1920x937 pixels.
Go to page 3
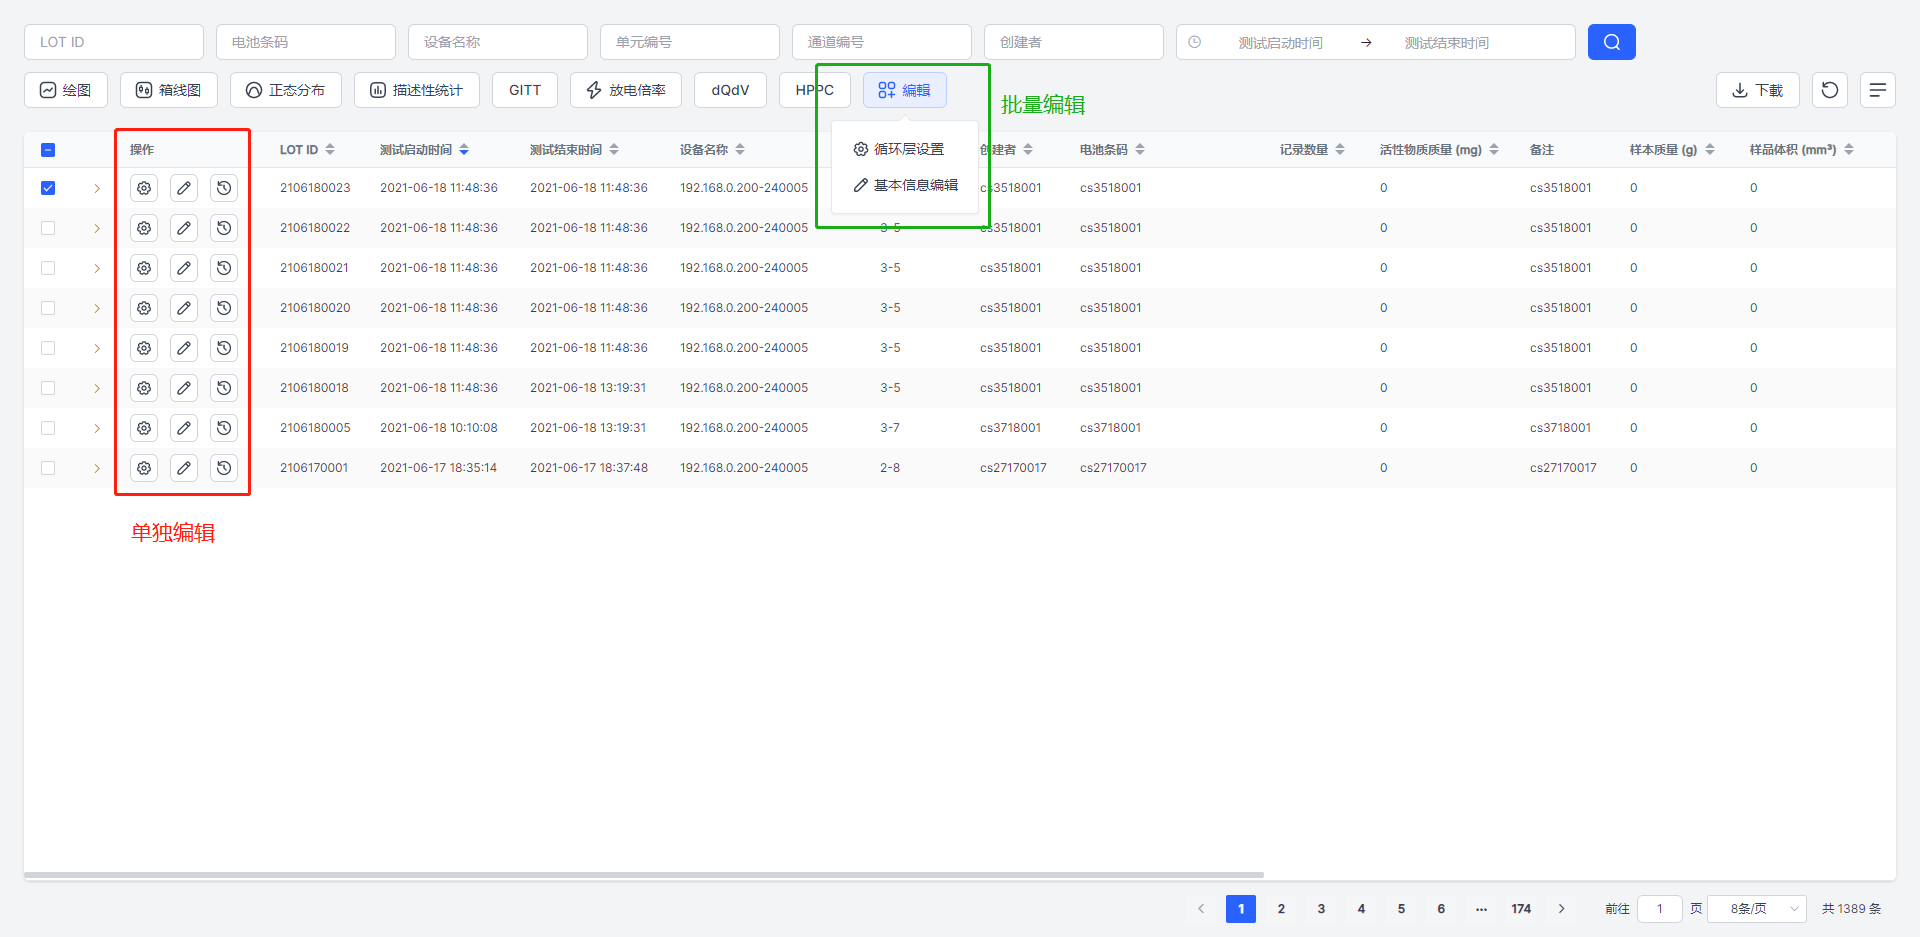pos(1321,909)
